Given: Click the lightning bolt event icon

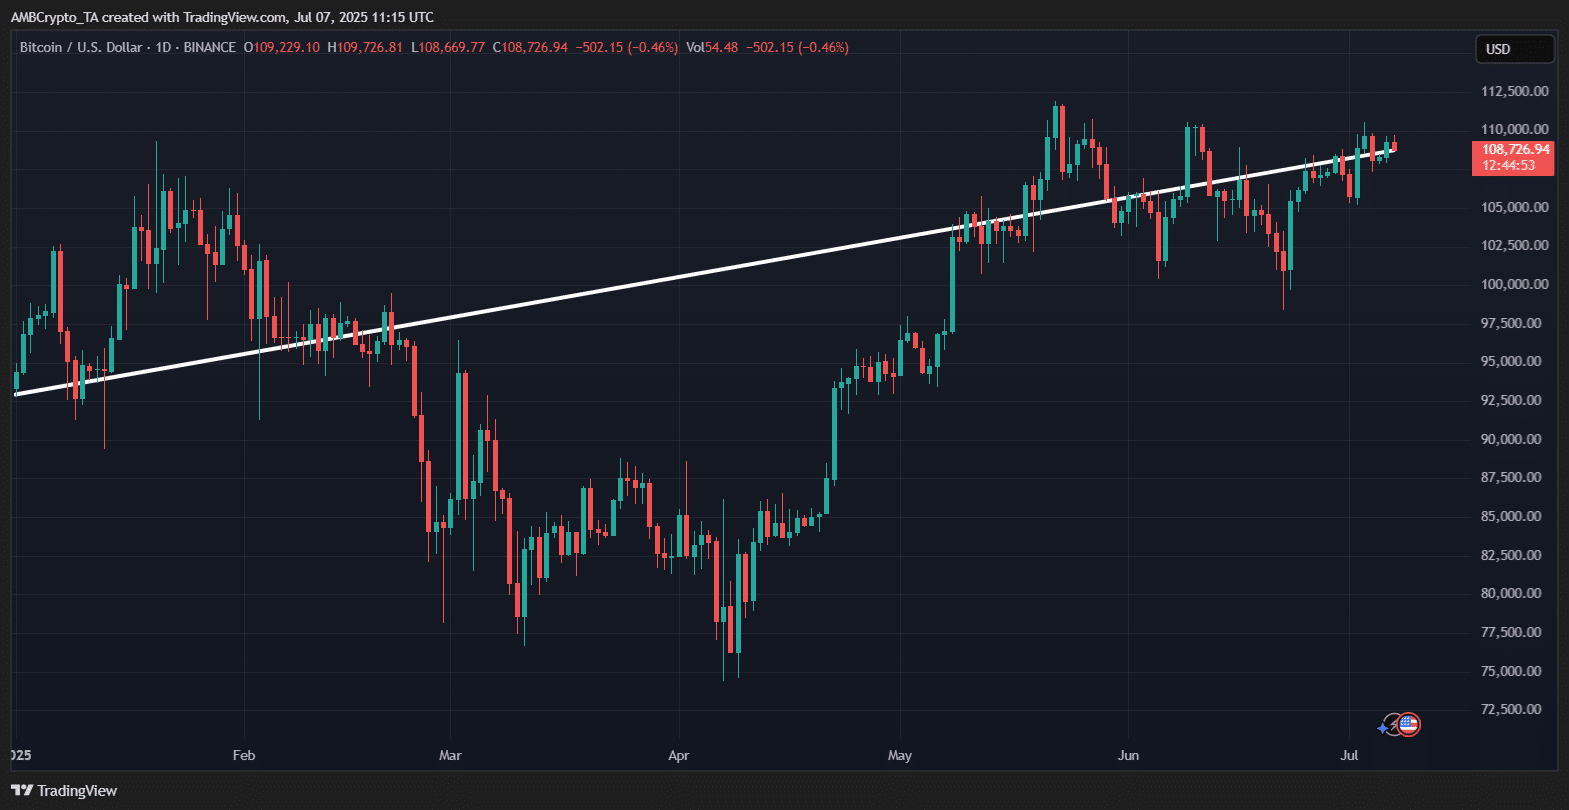Looking at the screenshot, I should pyautogui.click(x=1395, y=724).
